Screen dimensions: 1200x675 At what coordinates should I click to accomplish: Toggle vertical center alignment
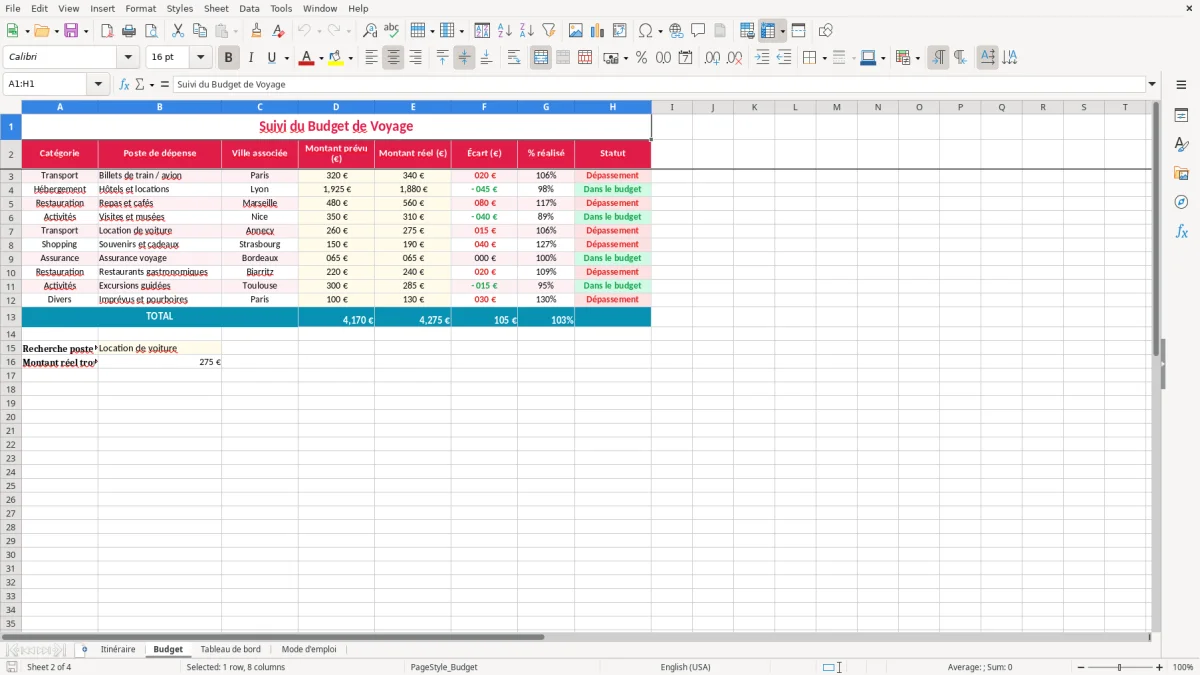tap(464, 58)
